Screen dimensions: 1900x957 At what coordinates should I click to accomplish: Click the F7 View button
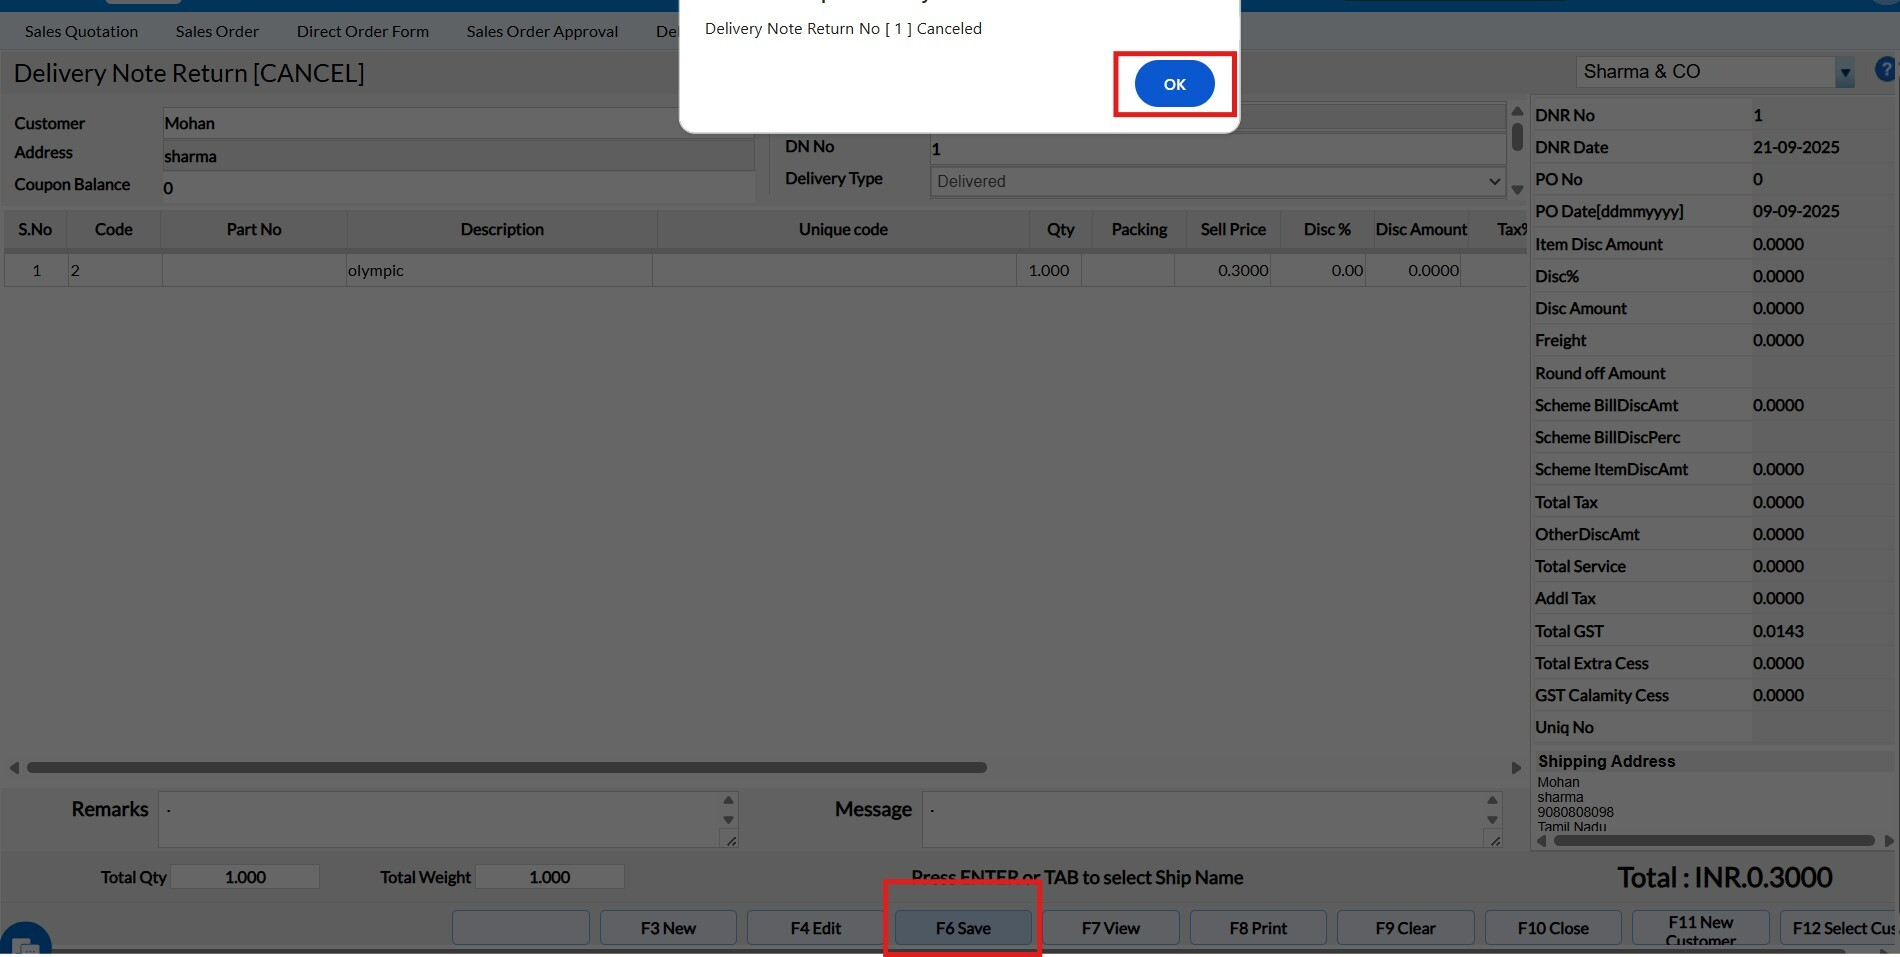[x=1111, y=928]
